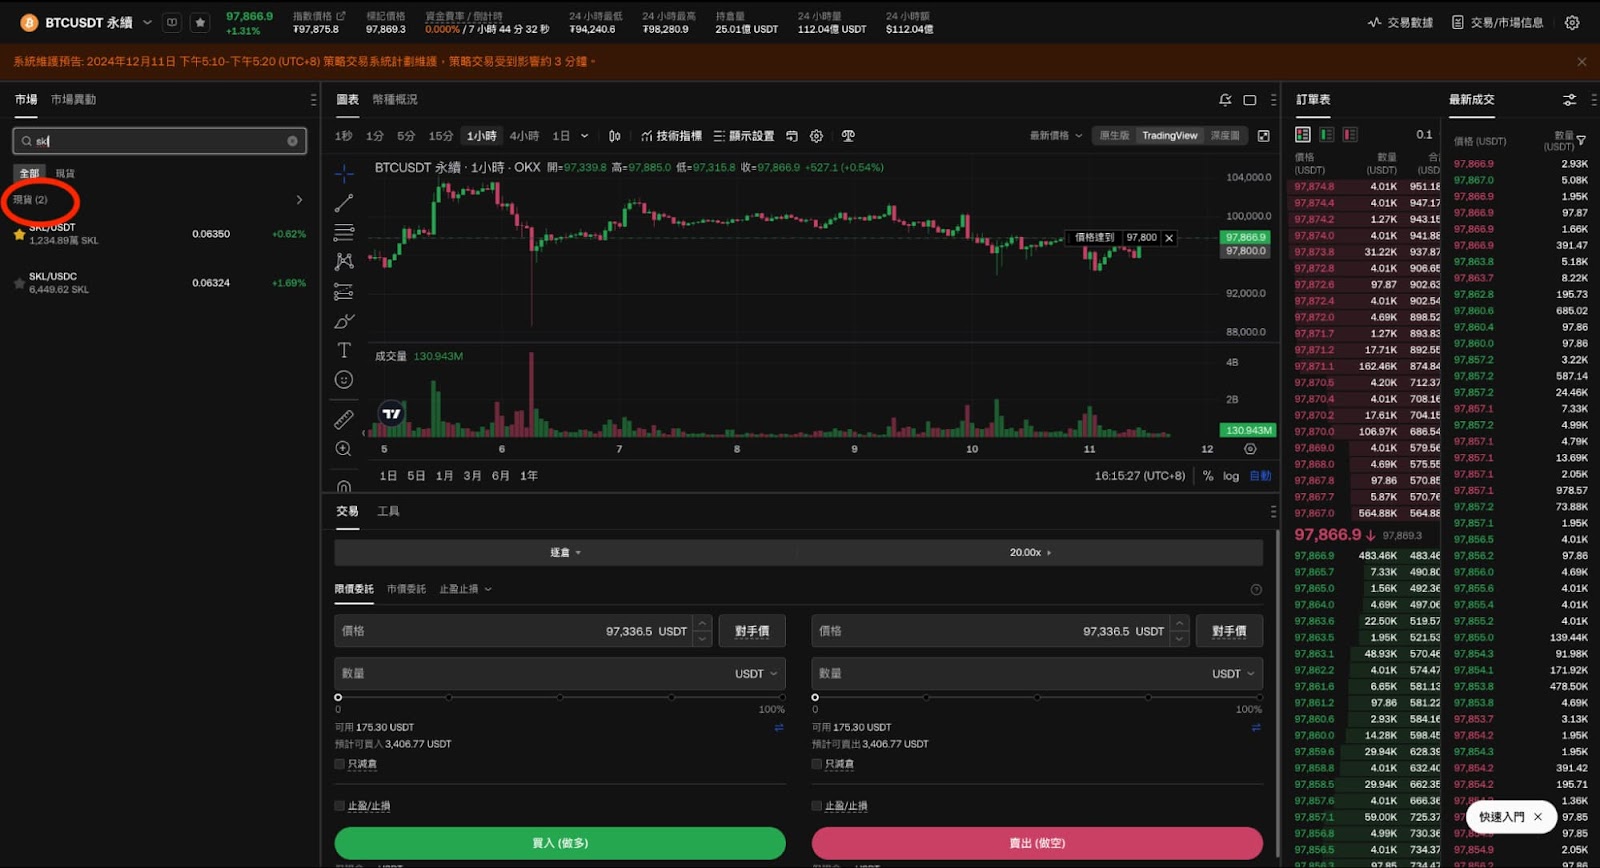Open 止盈止損 order type dropdown

[465, 589]
